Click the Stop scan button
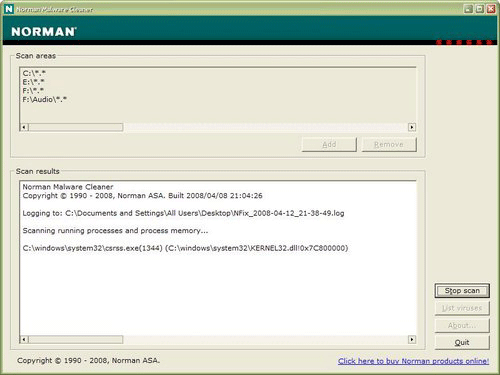500x375 pixels. click(462, 291)
